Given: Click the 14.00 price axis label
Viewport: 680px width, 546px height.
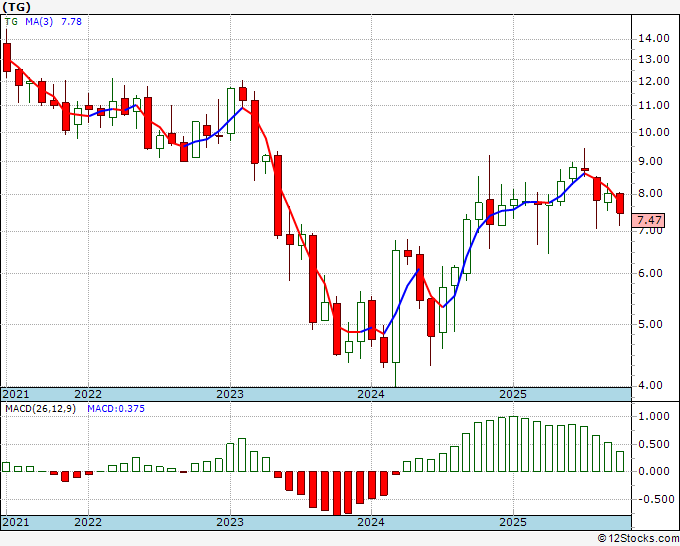Looking at the screenshot, I should coord(654,39).
